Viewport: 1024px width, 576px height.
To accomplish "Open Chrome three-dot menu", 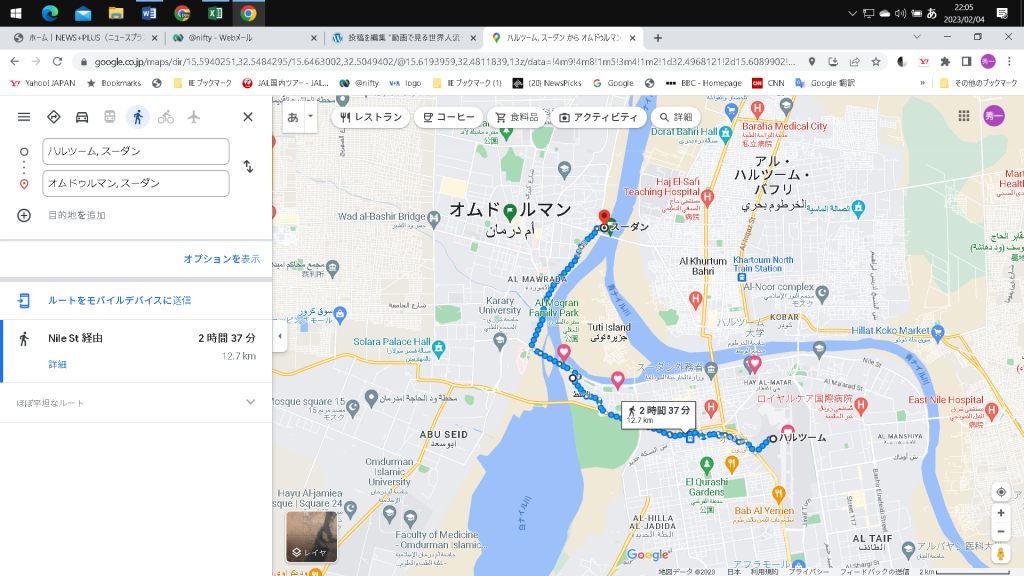I will pos(1009,61).
